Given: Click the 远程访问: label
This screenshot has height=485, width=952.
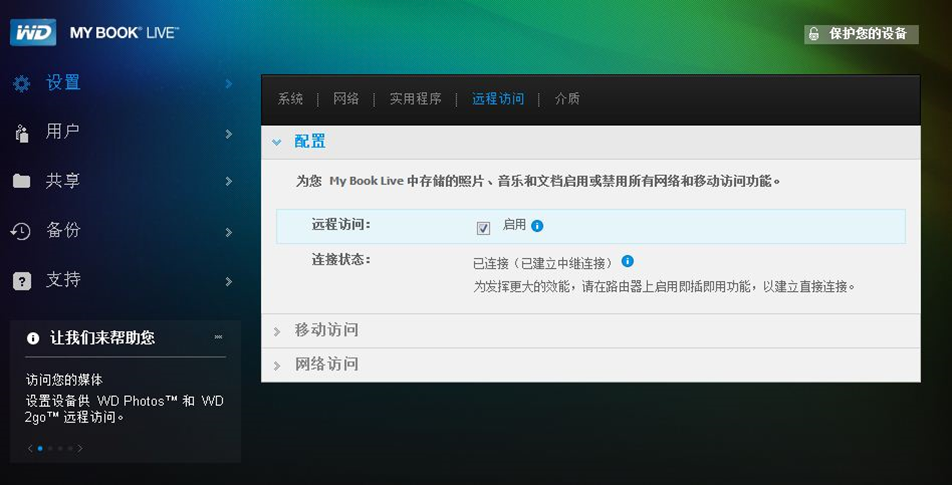Looking at the screenshot, I should [341, 225].
